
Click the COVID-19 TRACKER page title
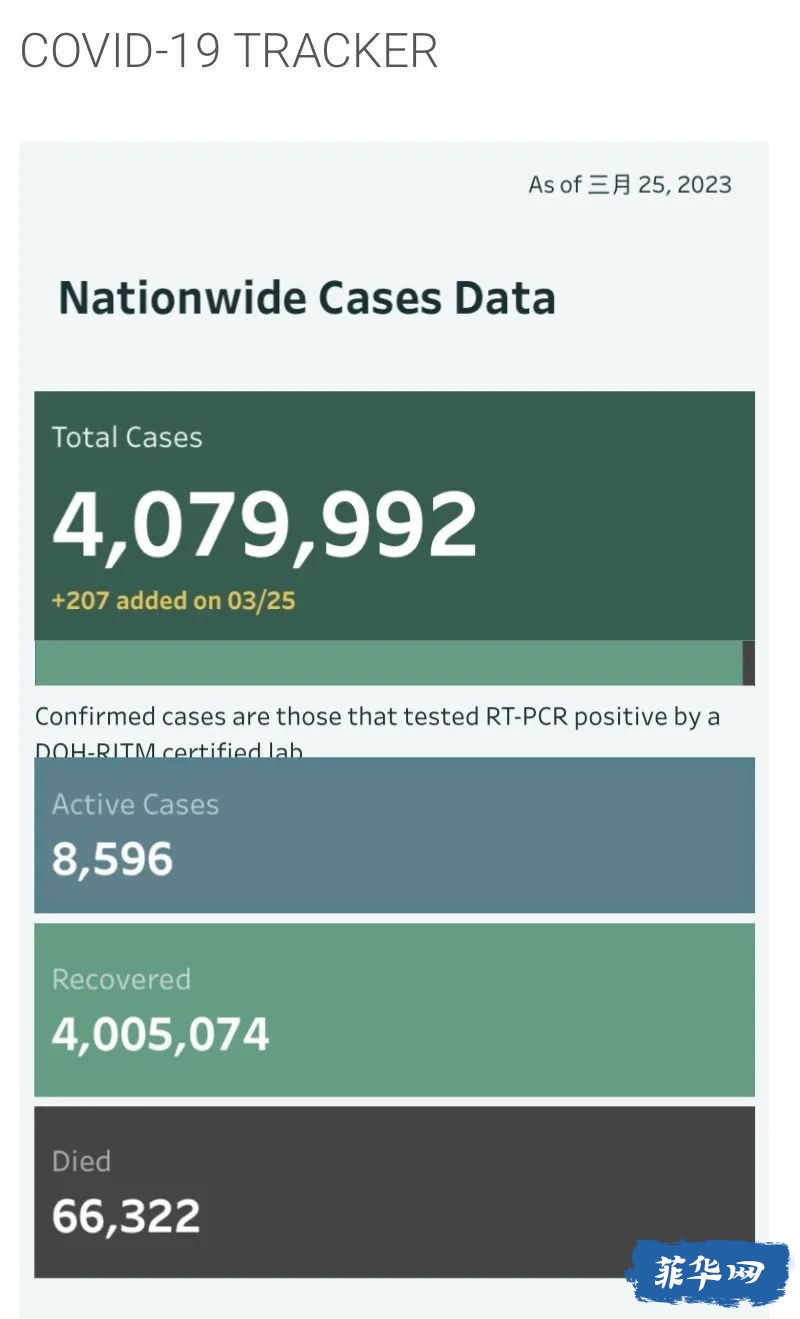229,51
